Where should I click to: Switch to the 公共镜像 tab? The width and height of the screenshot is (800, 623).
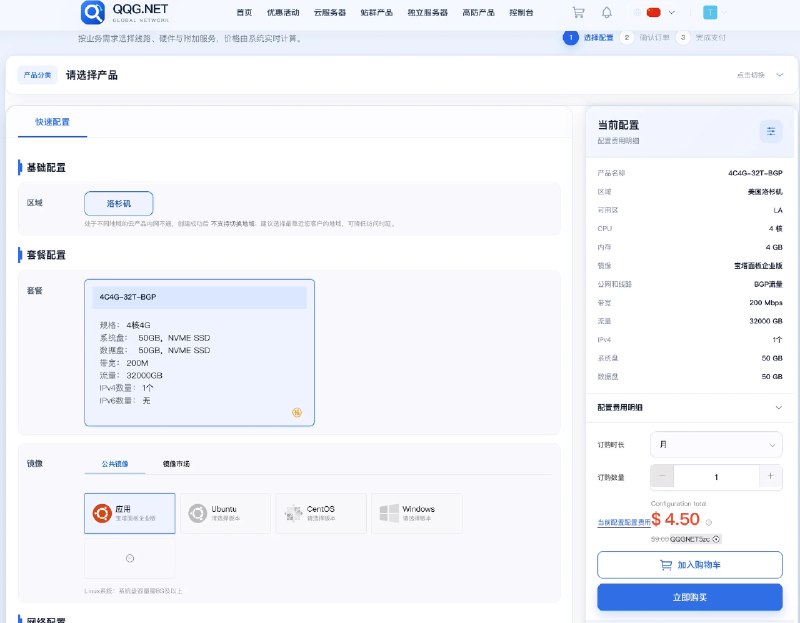tap(115, 464)
